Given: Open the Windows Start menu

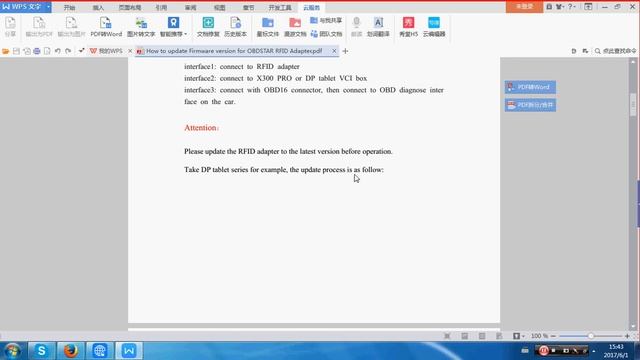Looking at the screenshot, I should point(12,351).
